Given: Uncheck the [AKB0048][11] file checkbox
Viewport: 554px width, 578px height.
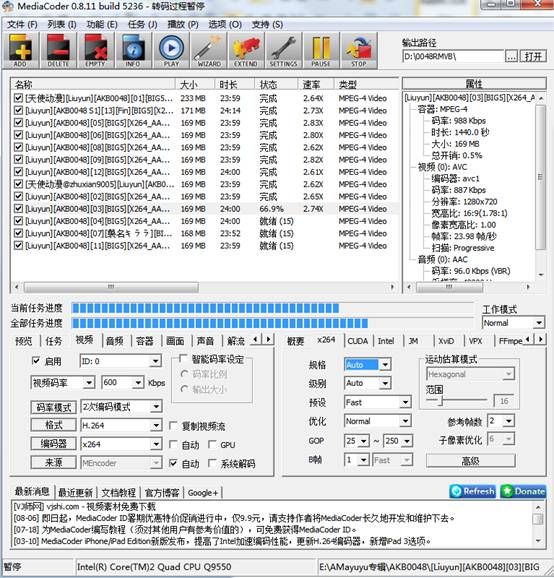Looking at the screenshot, I should tap(18, 246).
